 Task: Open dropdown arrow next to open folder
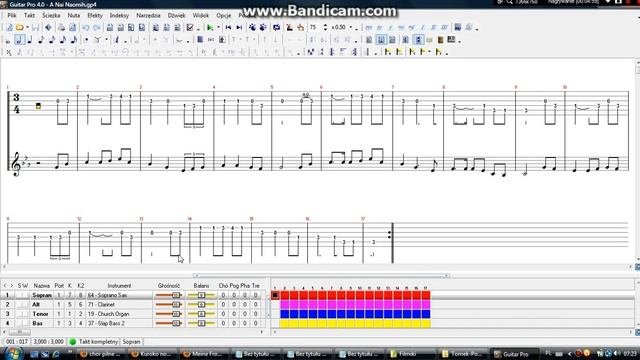pyautogui.click(x=27, y=27)
